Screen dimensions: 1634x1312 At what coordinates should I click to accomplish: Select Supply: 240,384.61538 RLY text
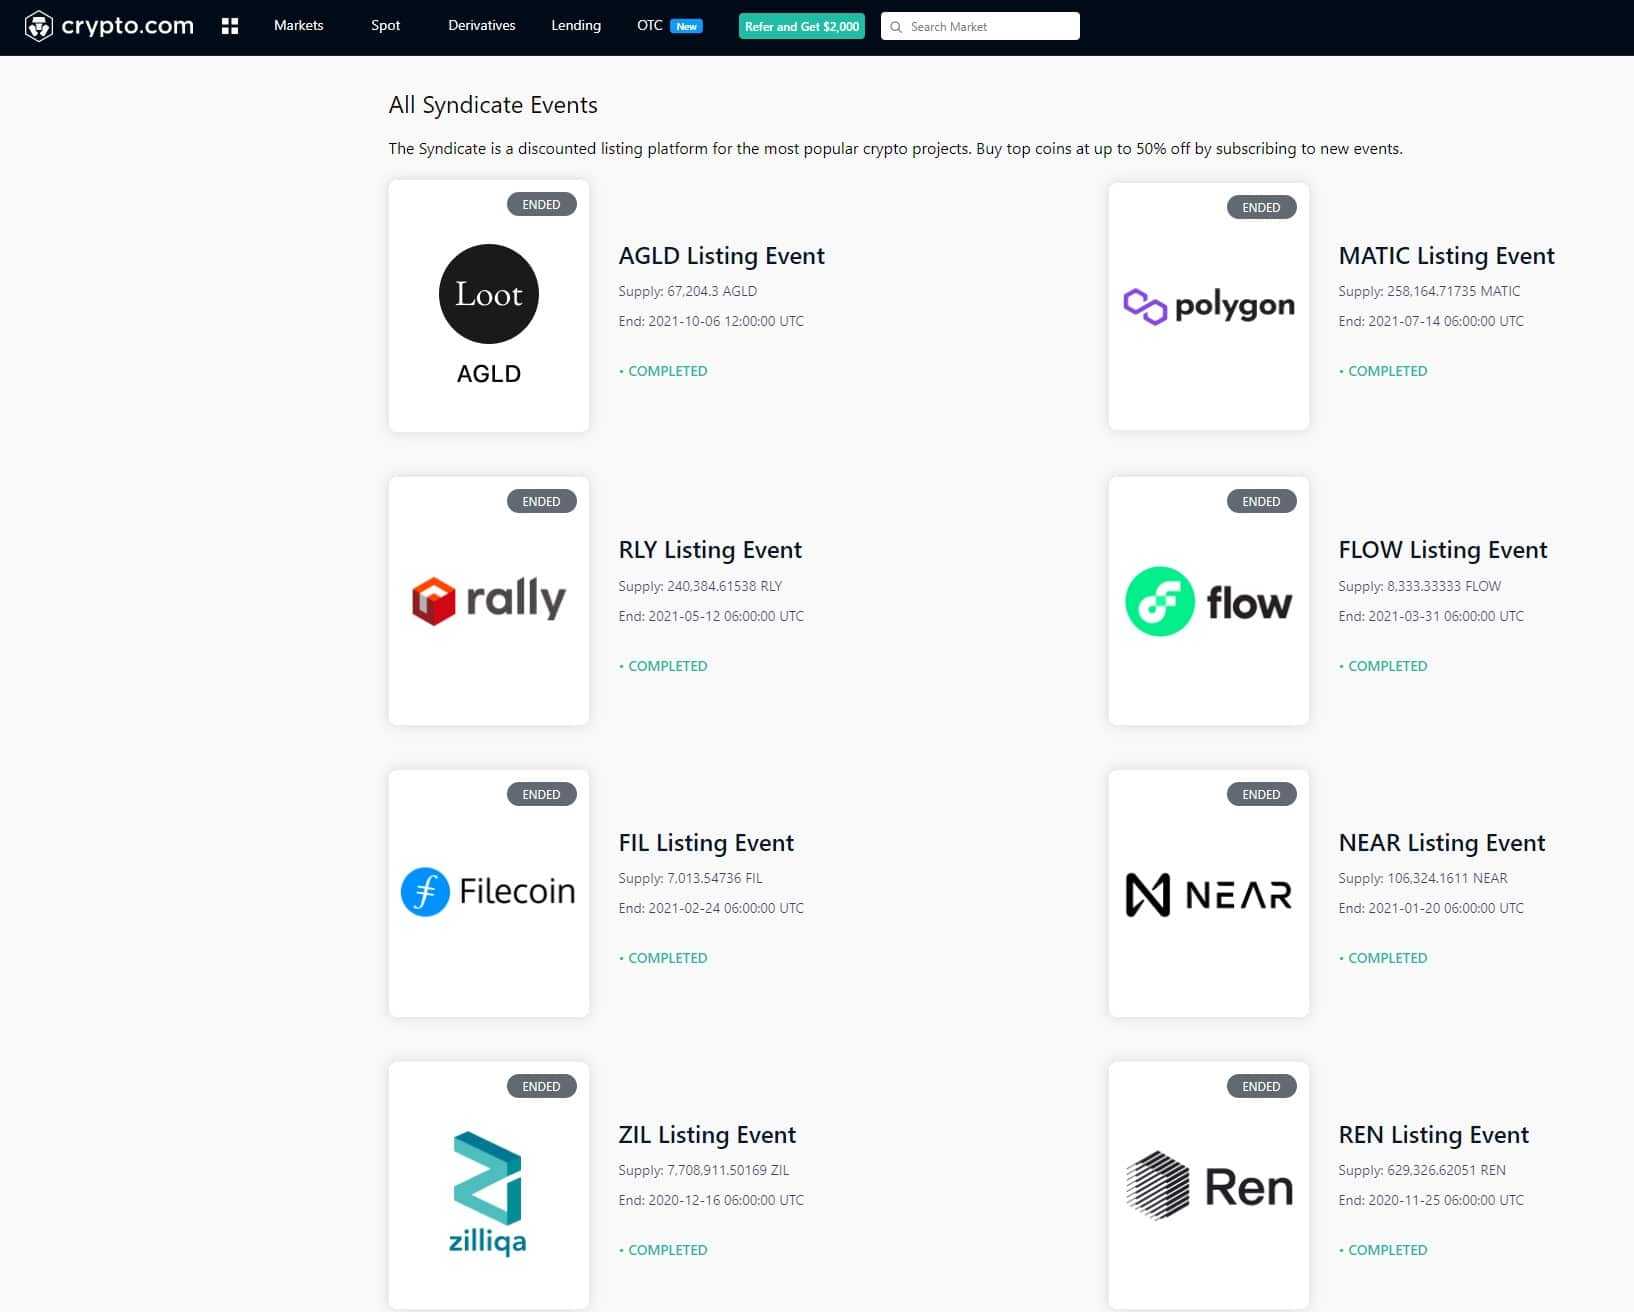pyautogui.click(x=700, y=586)
